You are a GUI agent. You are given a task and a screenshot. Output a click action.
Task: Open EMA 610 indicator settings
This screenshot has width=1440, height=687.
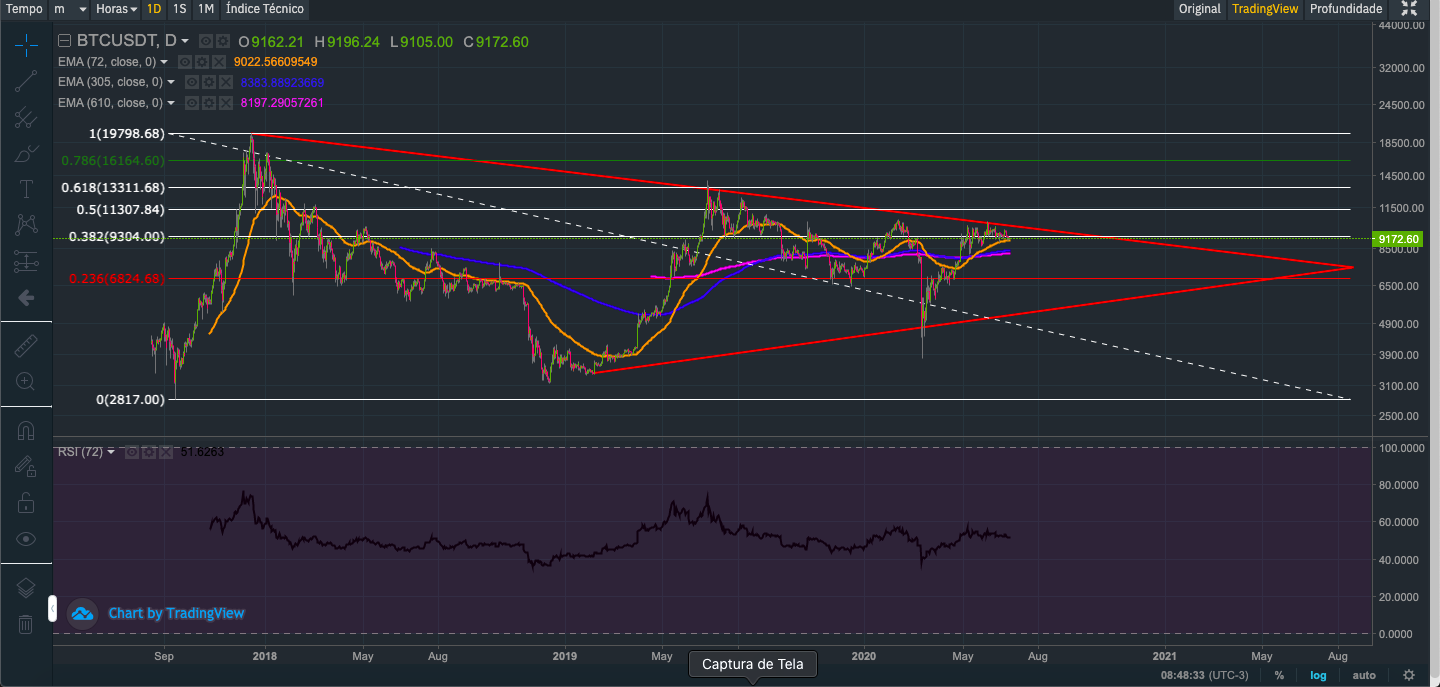(208, 103)
